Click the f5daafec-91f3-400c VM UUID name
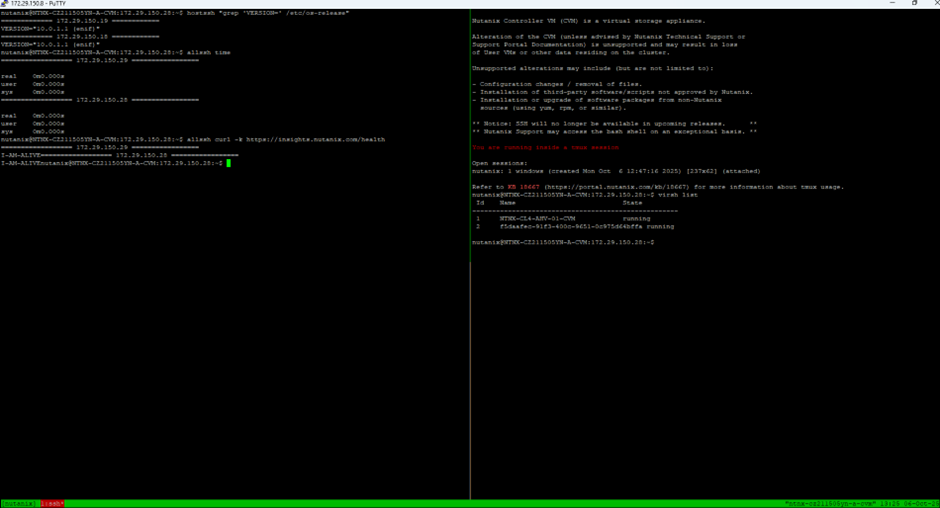The width and height of the screenshot is (940, 508). 571,227
